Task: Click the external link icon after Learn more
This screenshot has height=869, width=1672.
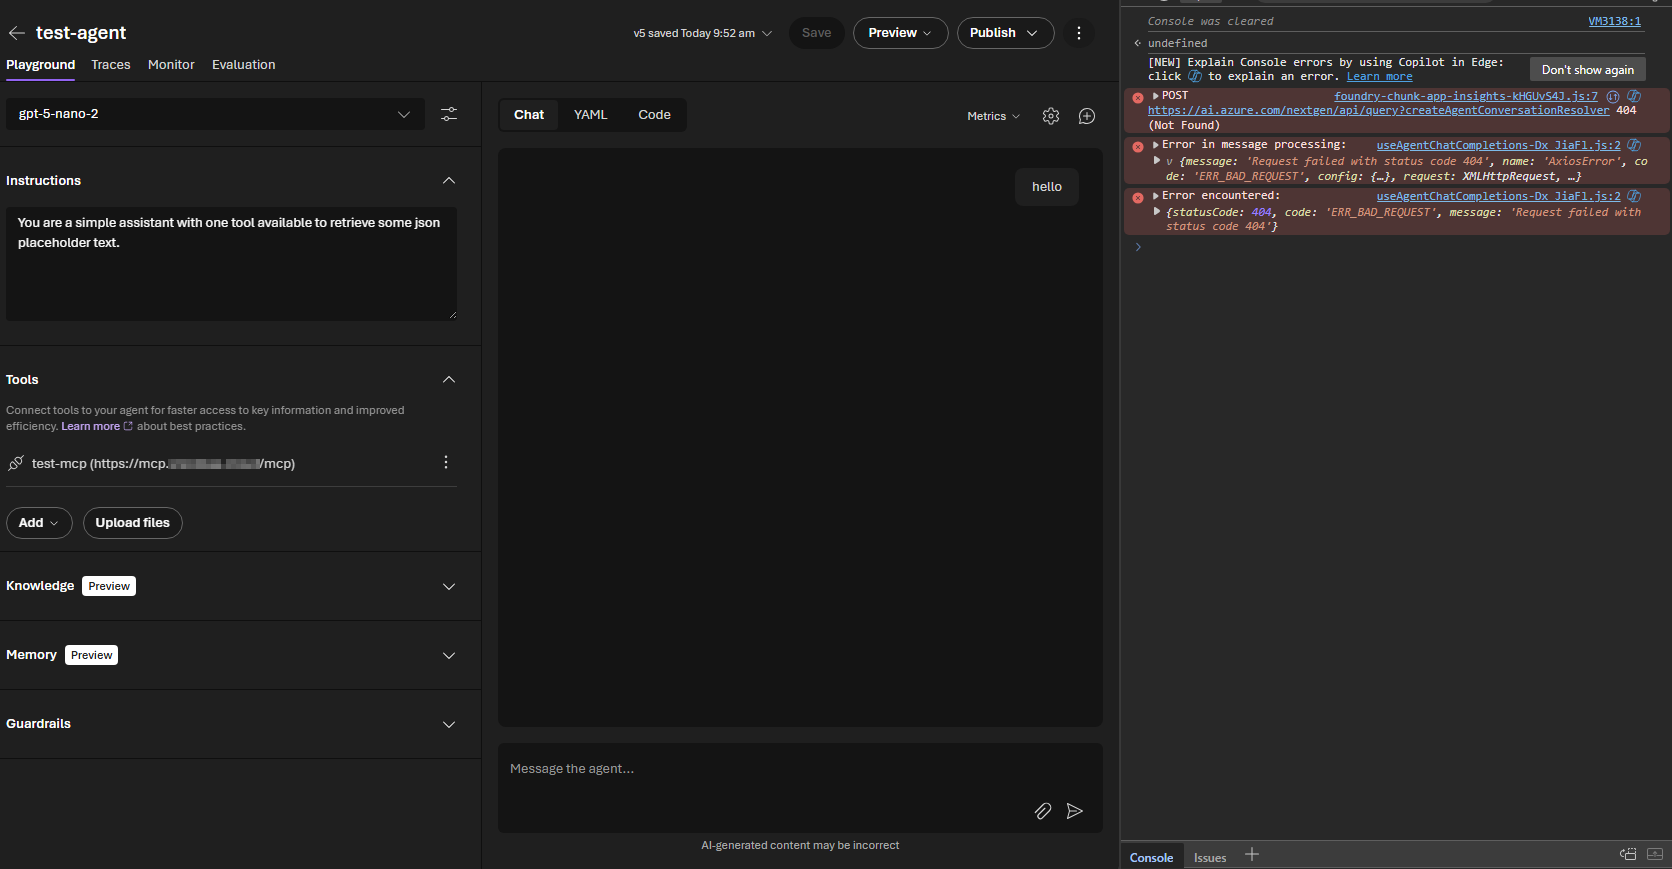Action: [128, 426]
